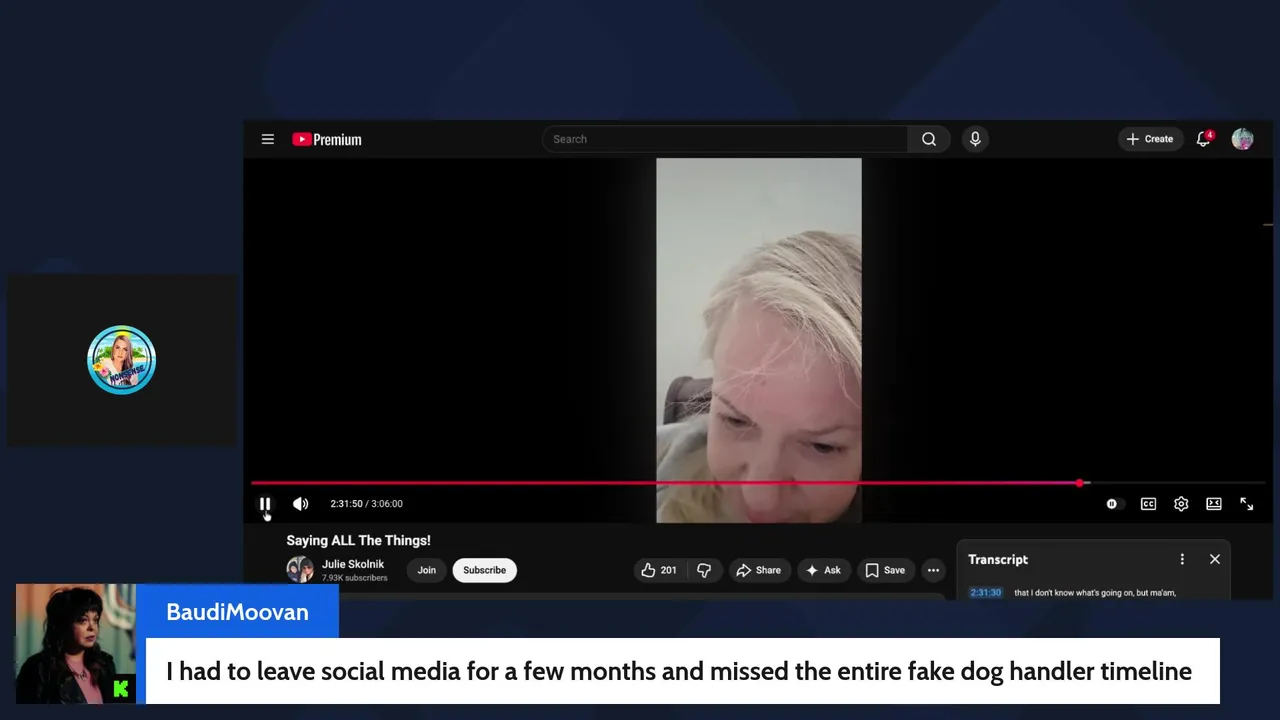Click the chat message about fake dog handler
Screen dimensions: 1280x720
pyautogui.click(x=679, y=671)
